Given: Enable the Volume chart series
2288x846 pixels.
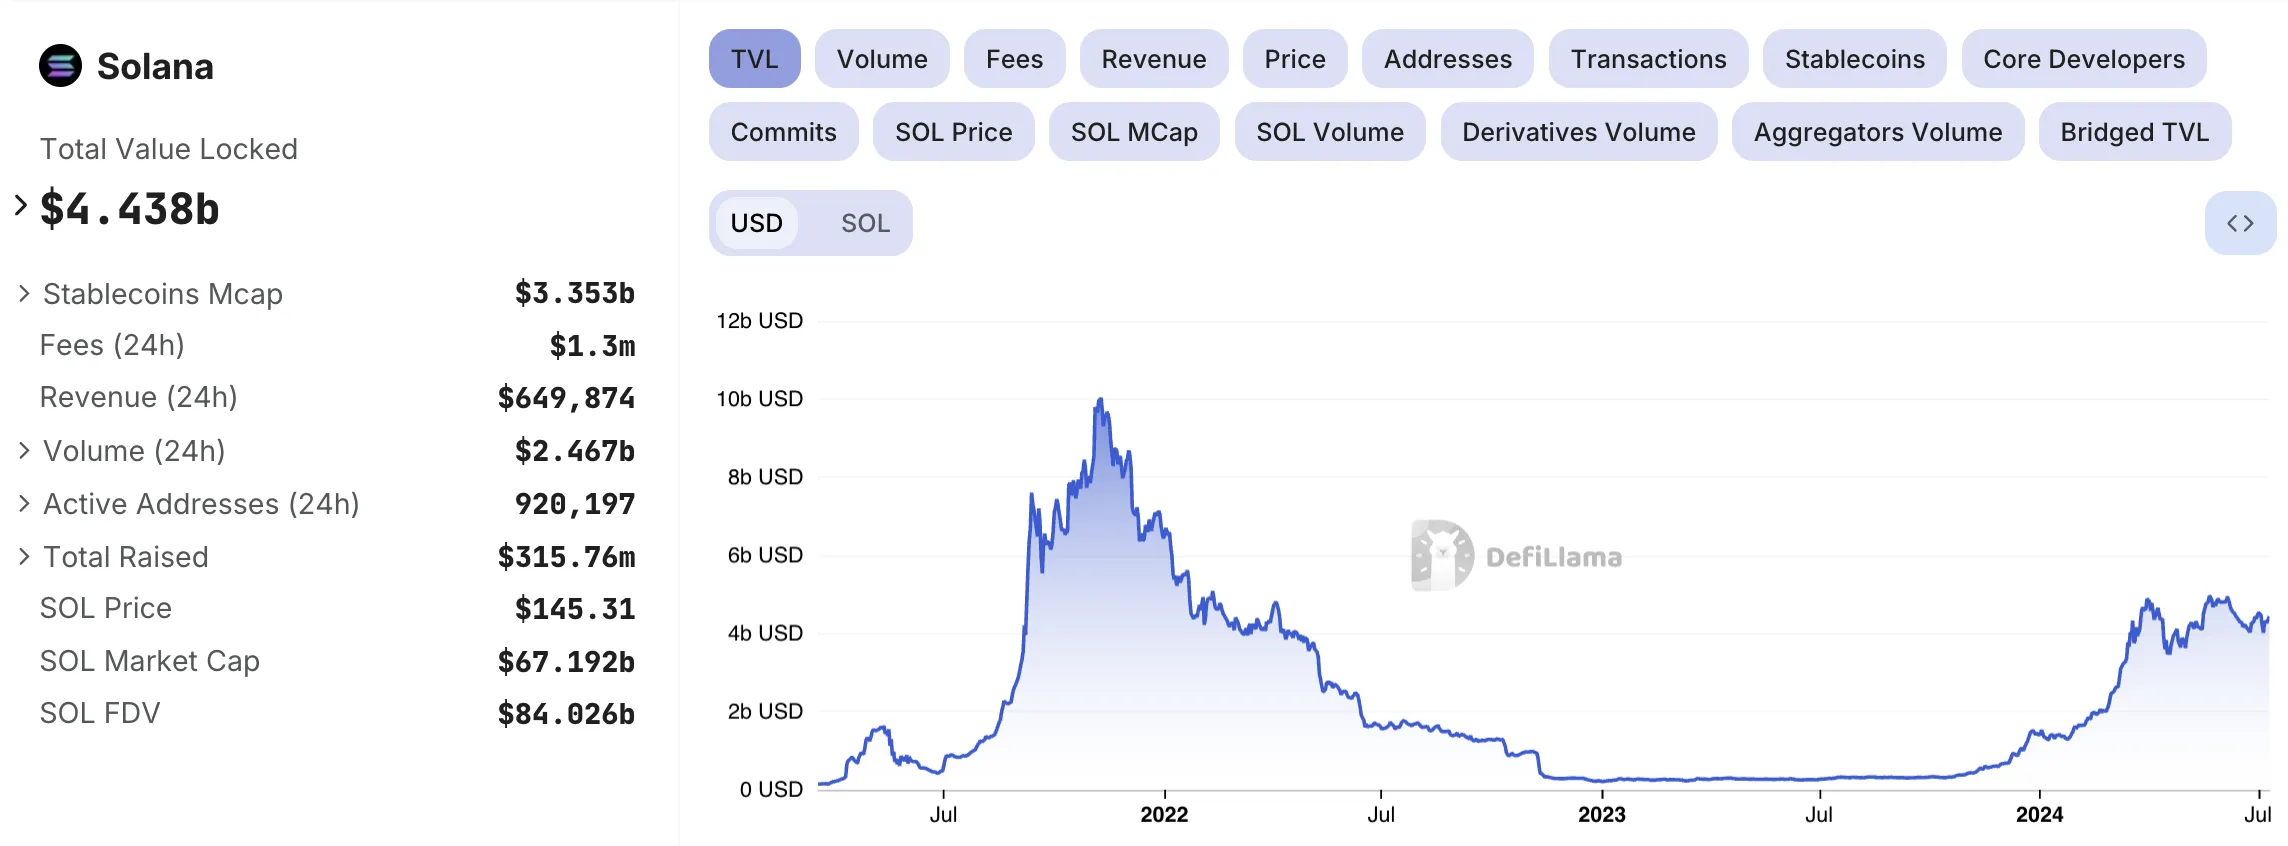Looking at the screenshot, I should (x=882, y=59).
